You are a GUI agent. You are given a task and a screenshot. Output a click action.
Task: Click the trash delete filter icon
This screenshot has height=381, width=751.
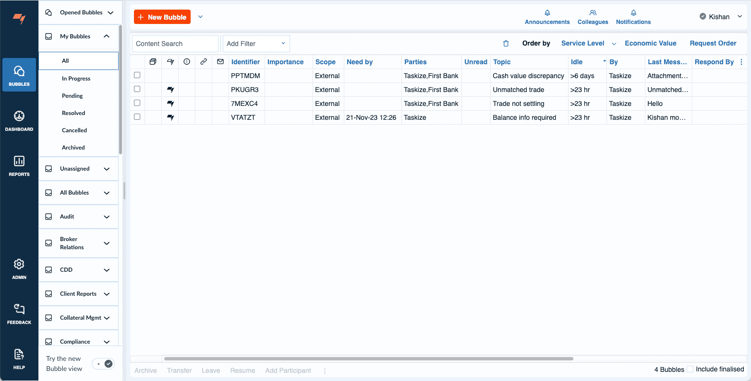tap(506, 44)
